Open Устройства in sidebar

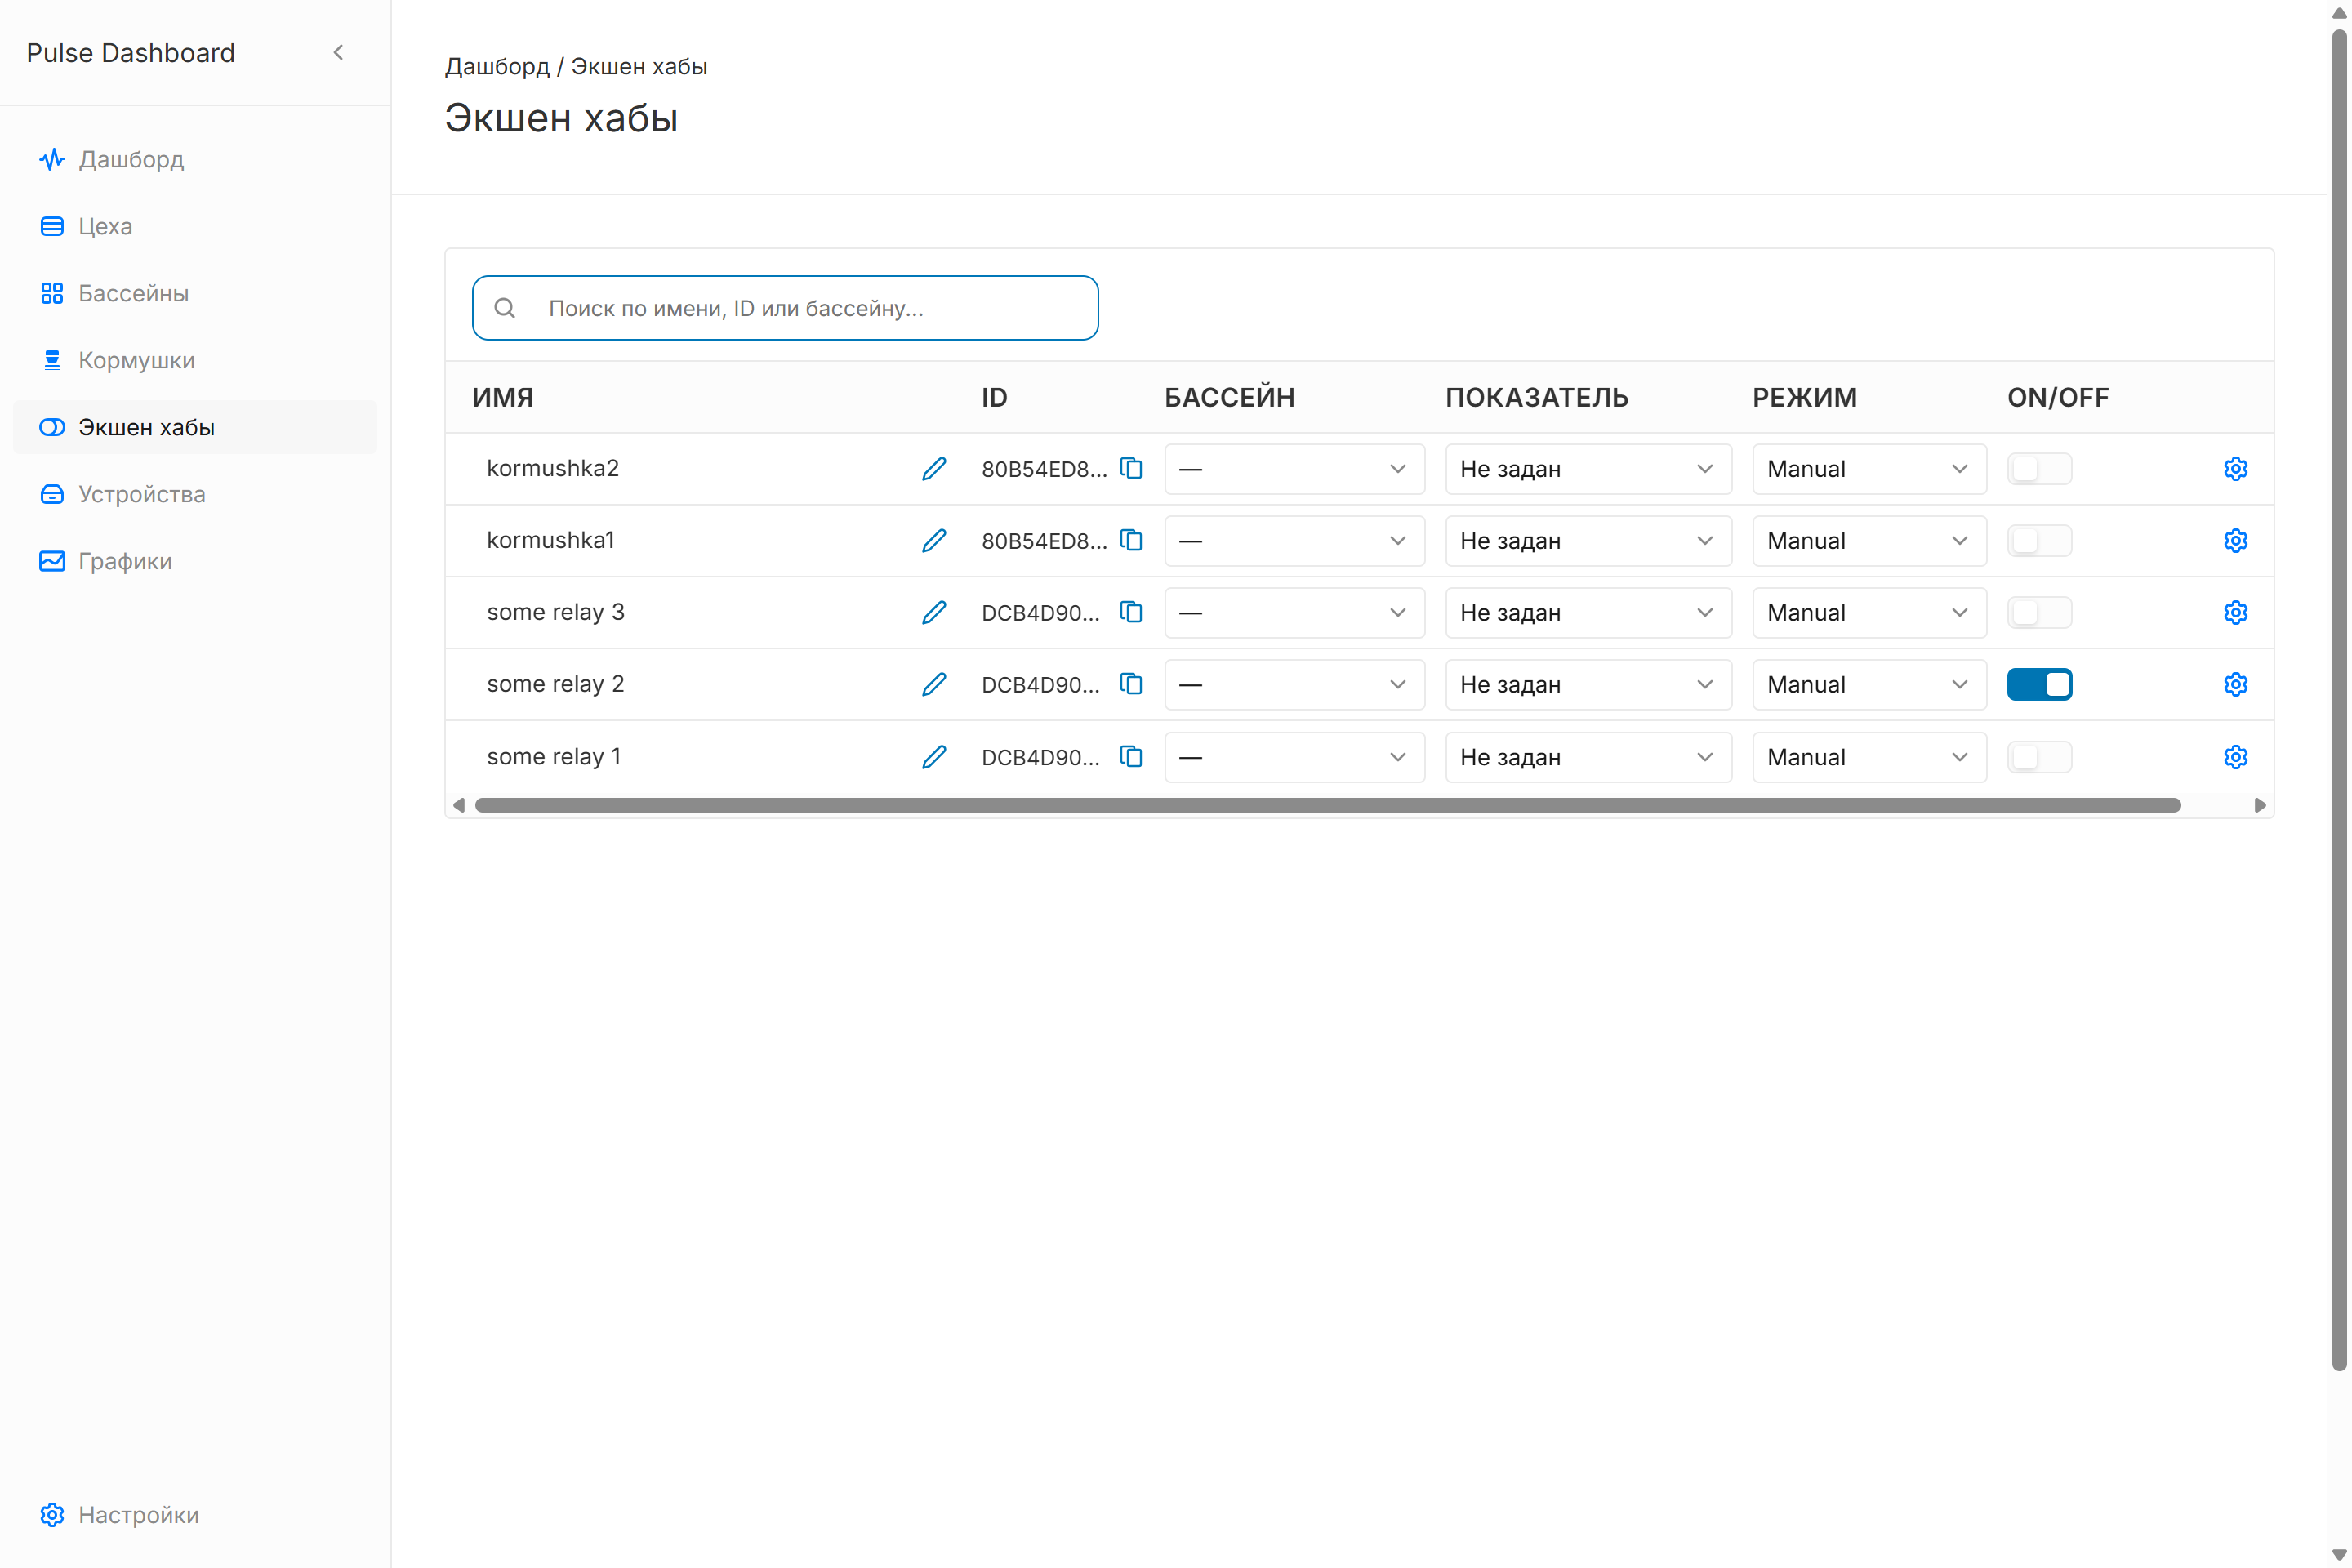click(195, 494)
